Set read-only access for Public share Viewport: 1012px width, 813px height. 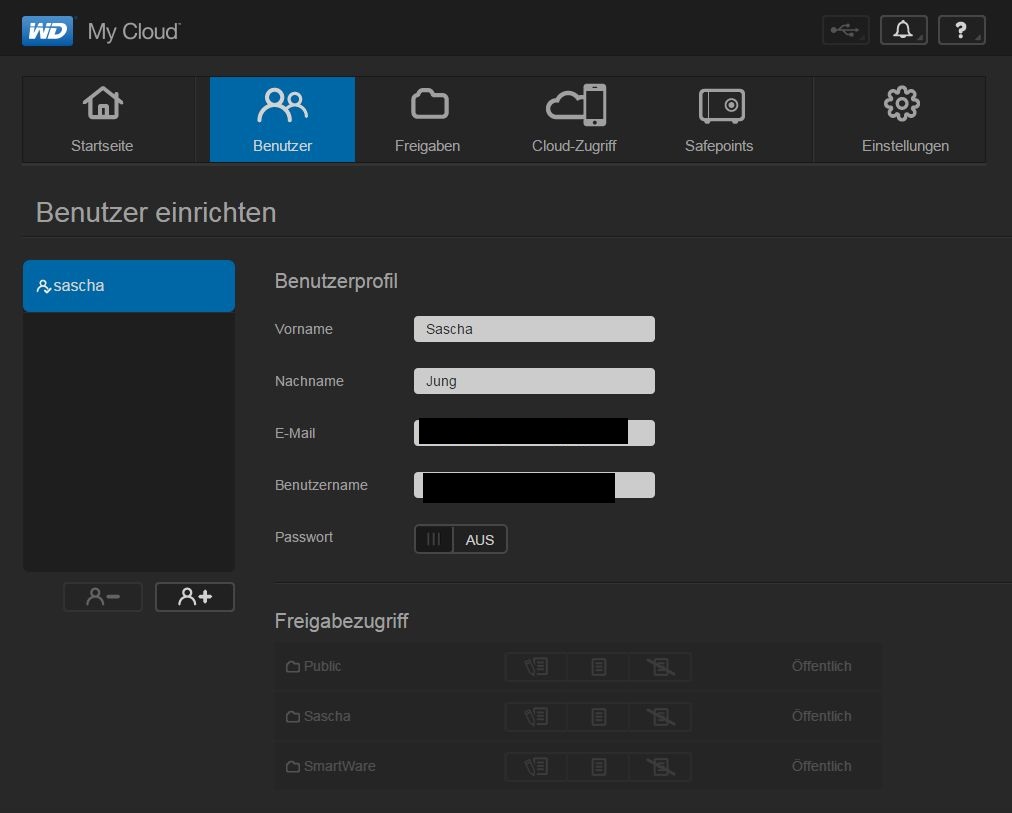click(598, 667)
